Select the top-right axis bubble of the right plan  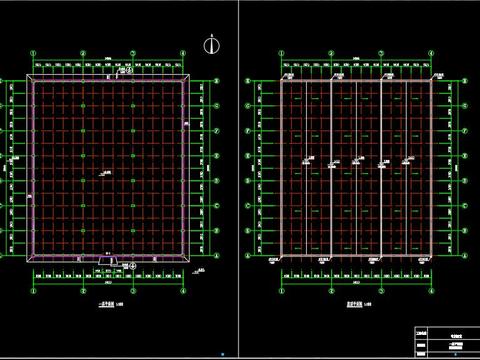[x=465, y=81]
